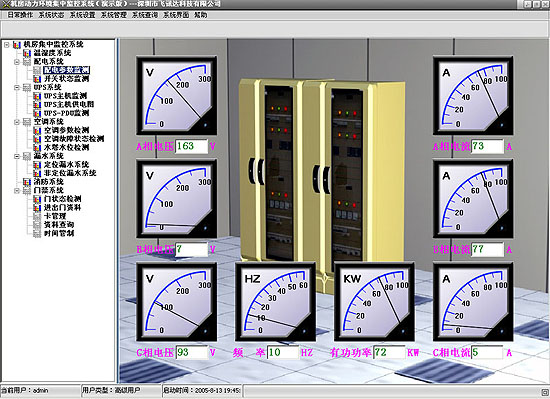Click the A相电压 value field showing 163

[192, 146]
